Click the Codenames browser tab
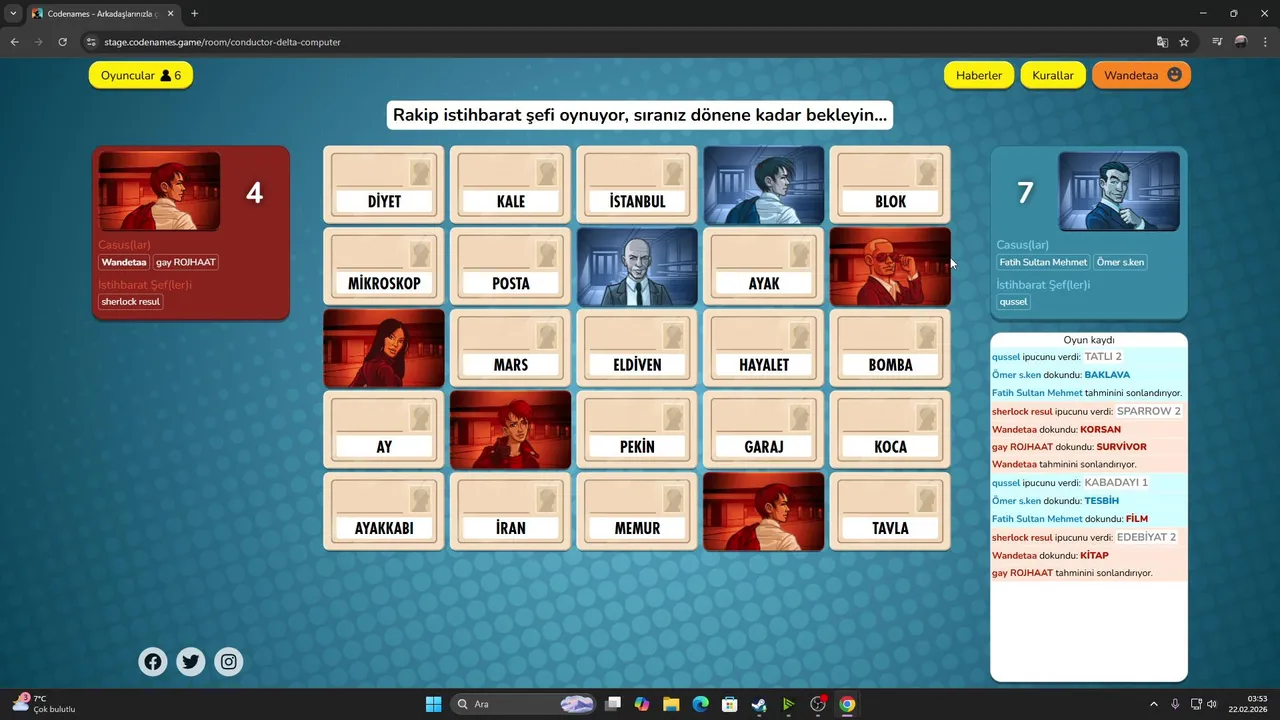Screen dimensions: 1280x720 coord(103,14)
